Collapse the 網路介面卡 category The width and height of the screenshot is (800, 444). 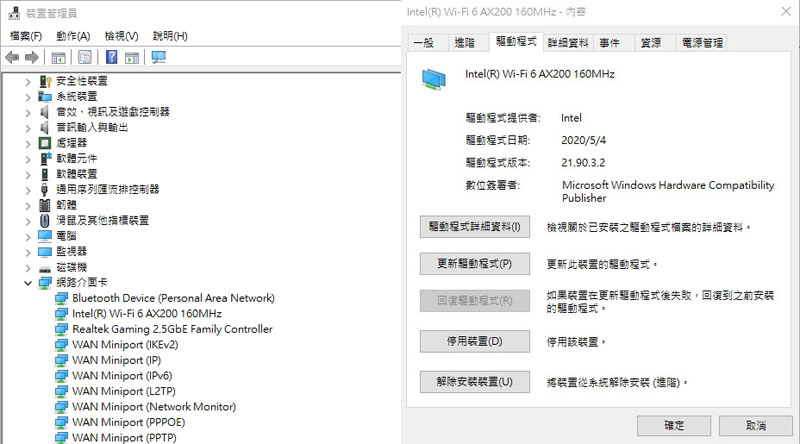tap(28, 283)
